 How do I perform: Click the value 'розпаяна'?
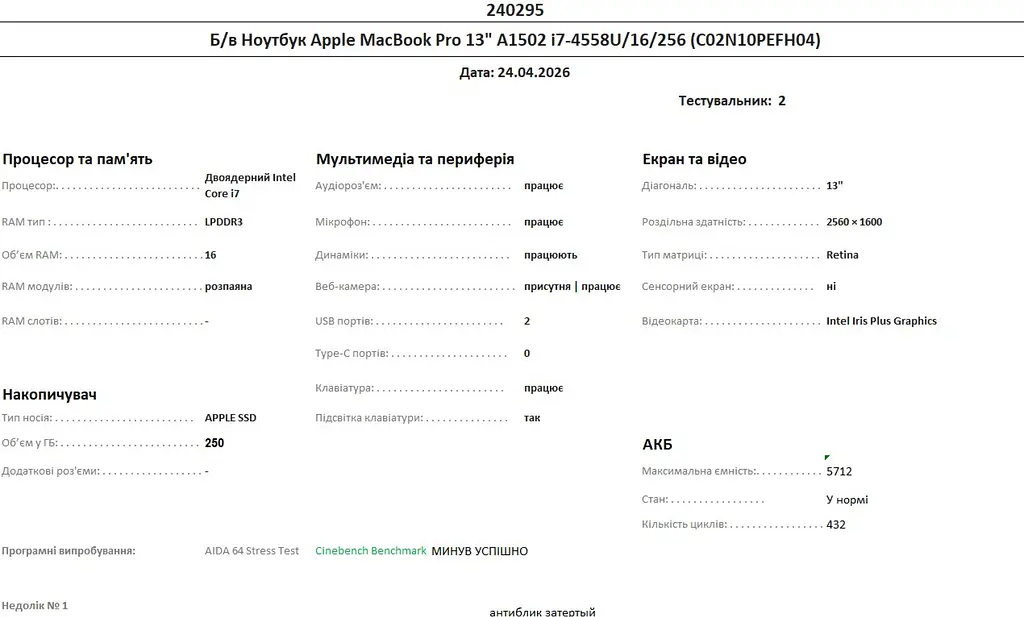click(x=229, y=287)
